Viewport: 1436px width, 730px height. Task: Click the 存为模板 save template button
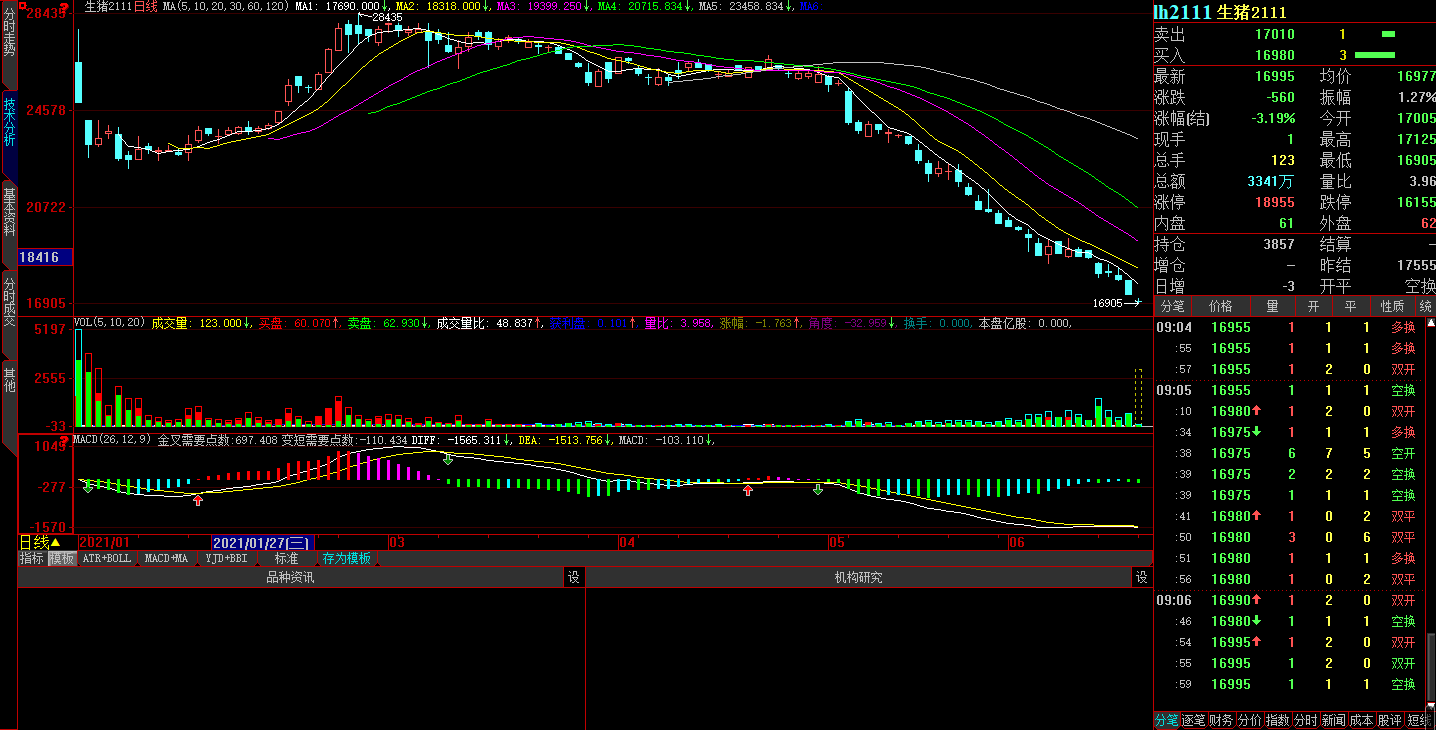346,558
